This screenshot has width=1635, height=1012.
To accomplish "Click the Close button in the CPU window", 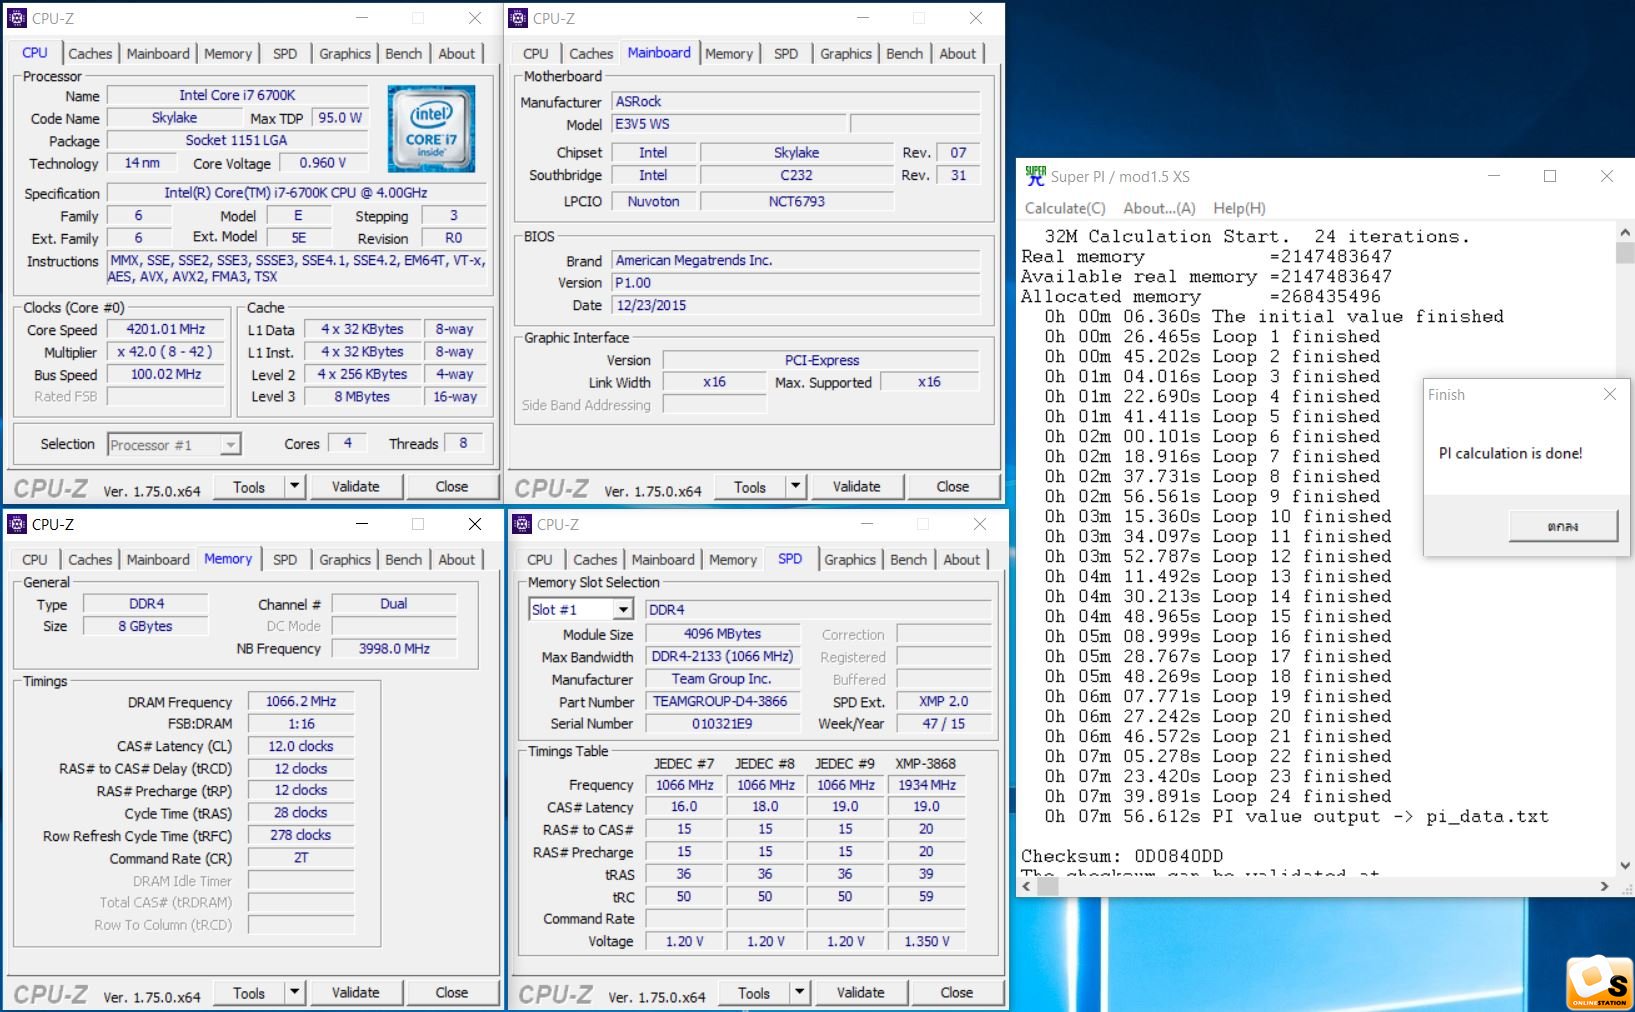I will tap(452, 487).
